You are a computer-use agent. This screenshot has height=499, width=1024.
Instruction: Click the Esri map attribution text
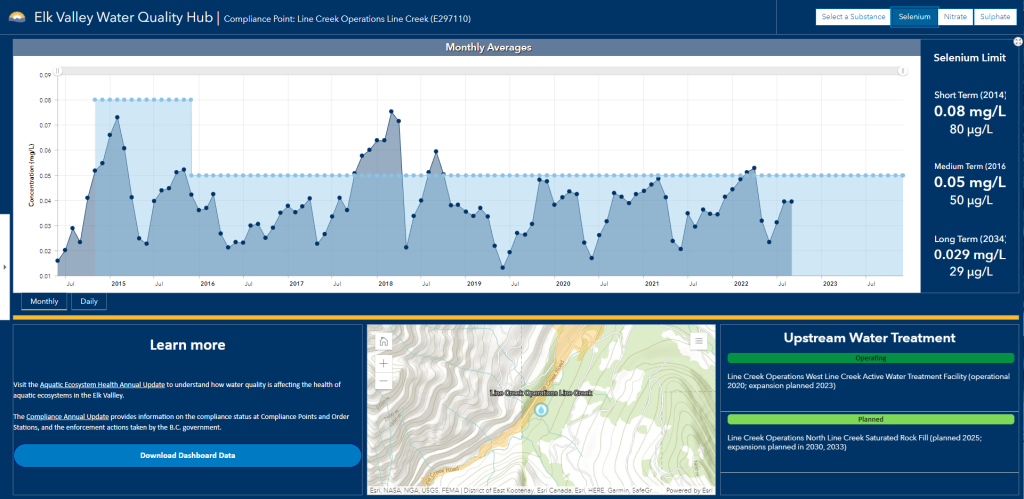click(x=500, y=490)
